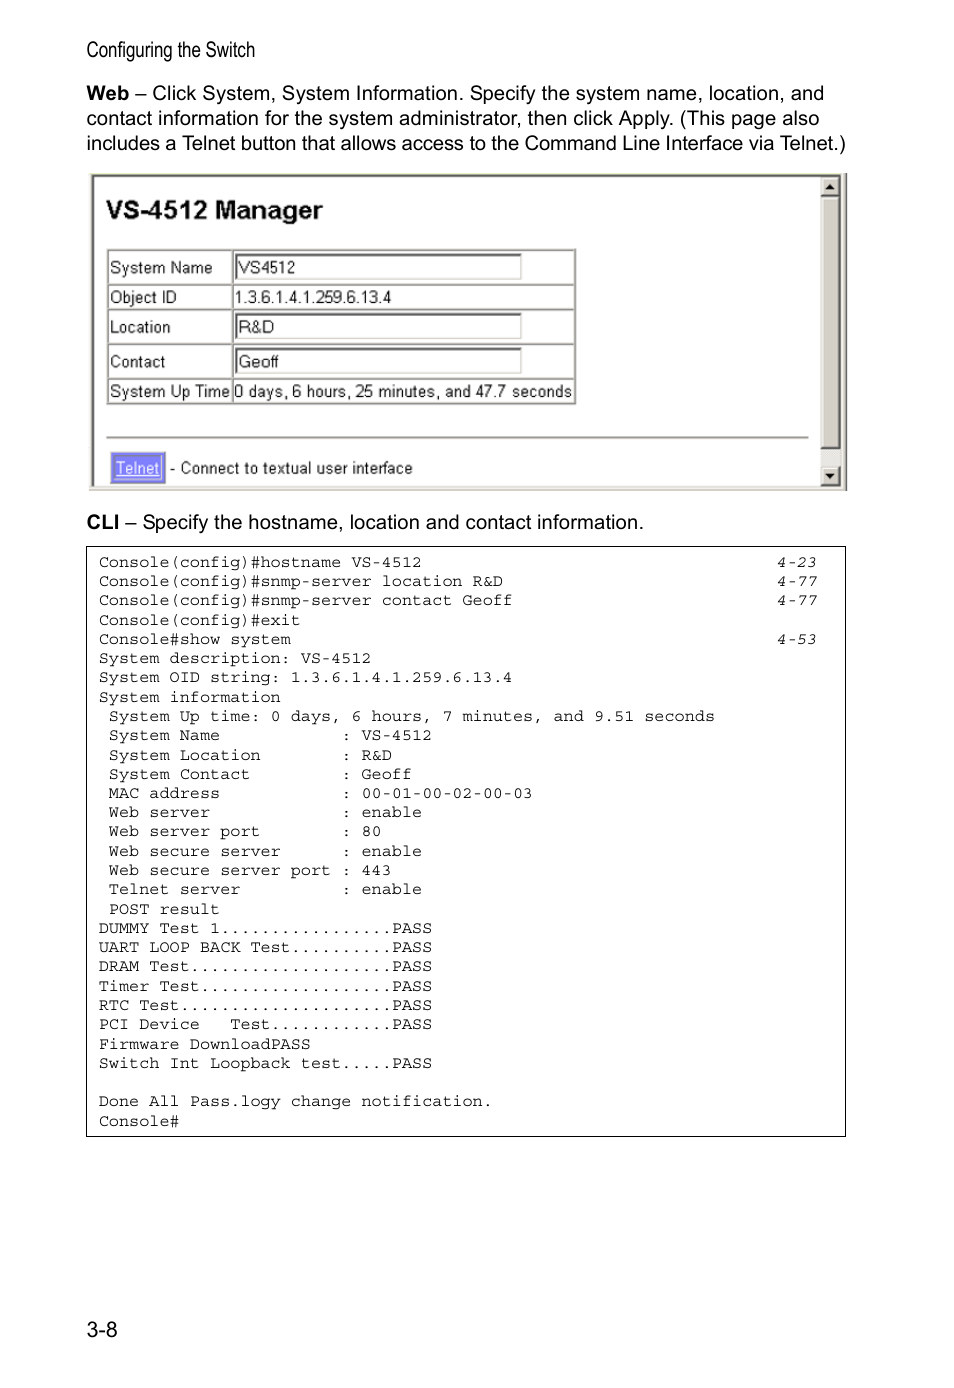Screen dimensions: 954x1388
Task: Select the System Up Time value text
Action: coord(403,391)
